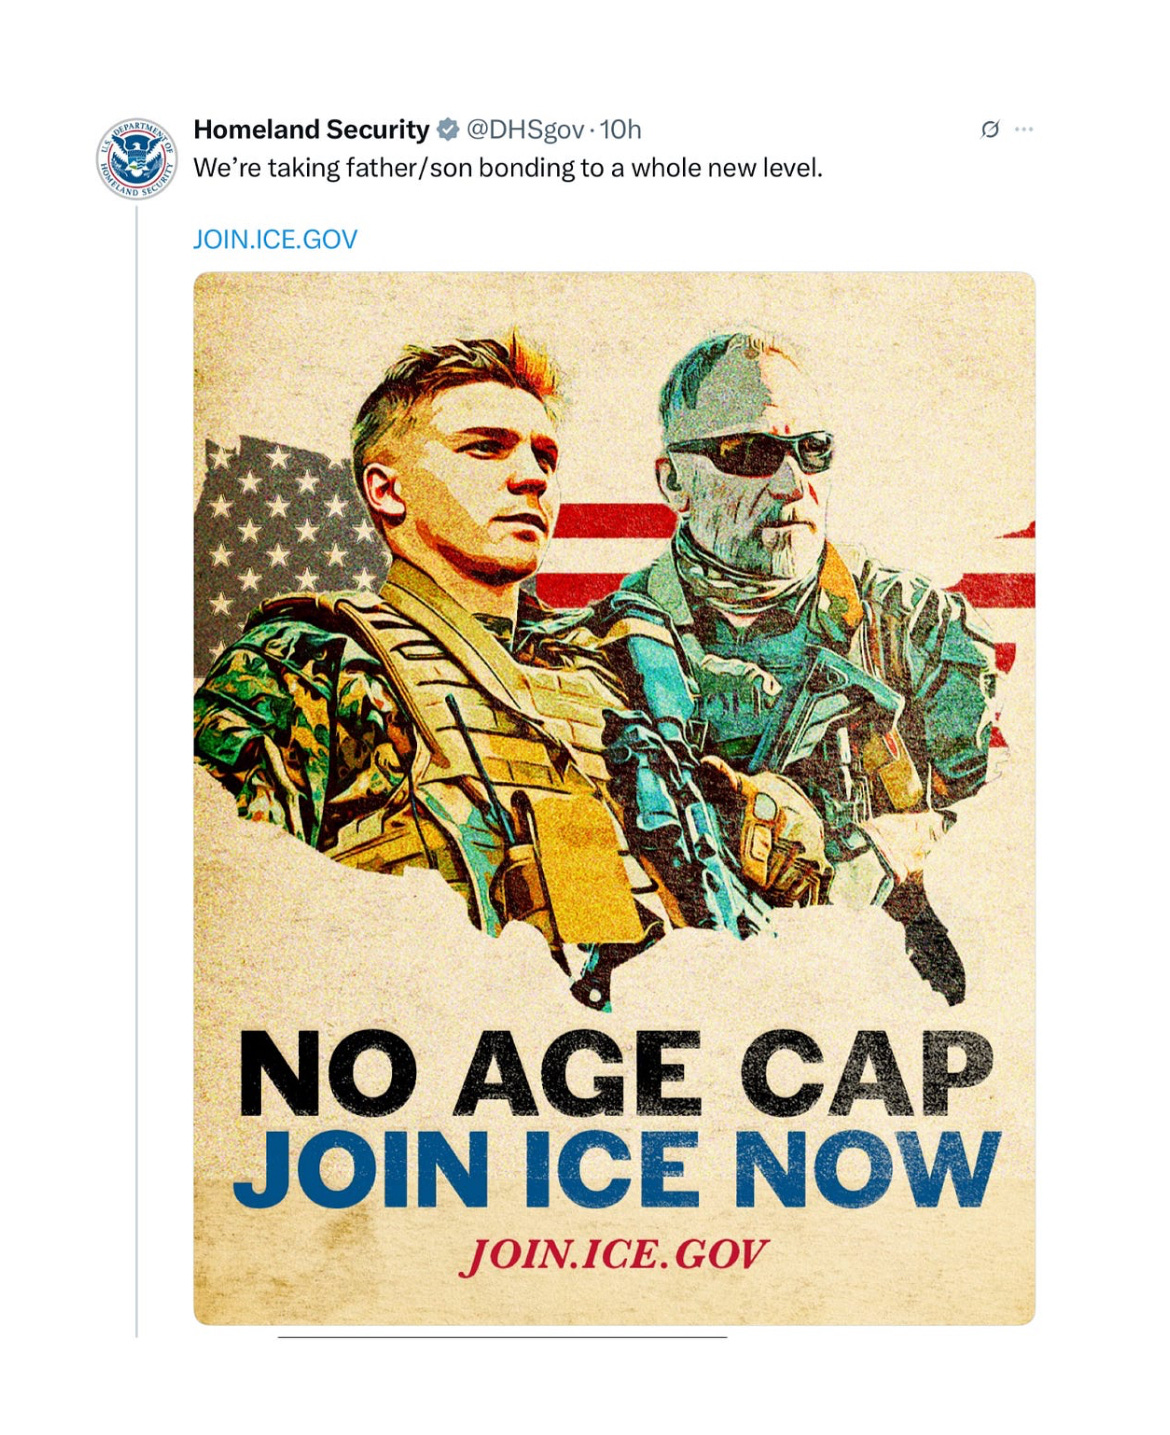The height and width of the screenshot is (1435, 1170).
Task: Follow the blue JOIN.ICE.GOV link
Action: pos(275,240)
